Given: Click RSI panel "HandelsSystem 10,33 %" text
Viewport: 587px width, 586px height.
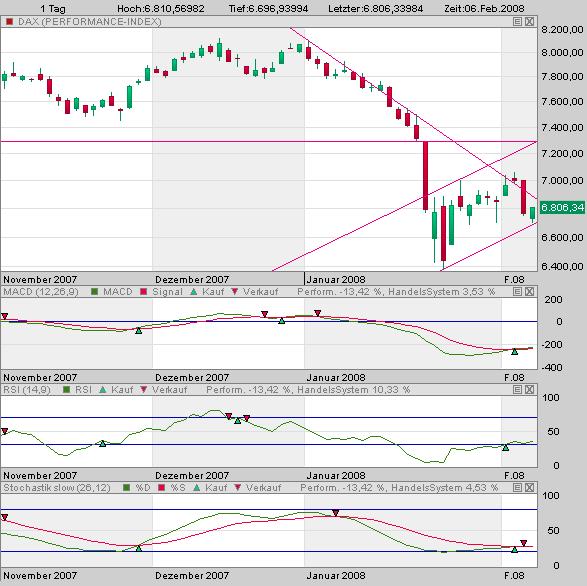Looking at the screenshot, I should [x=353, y=390].
